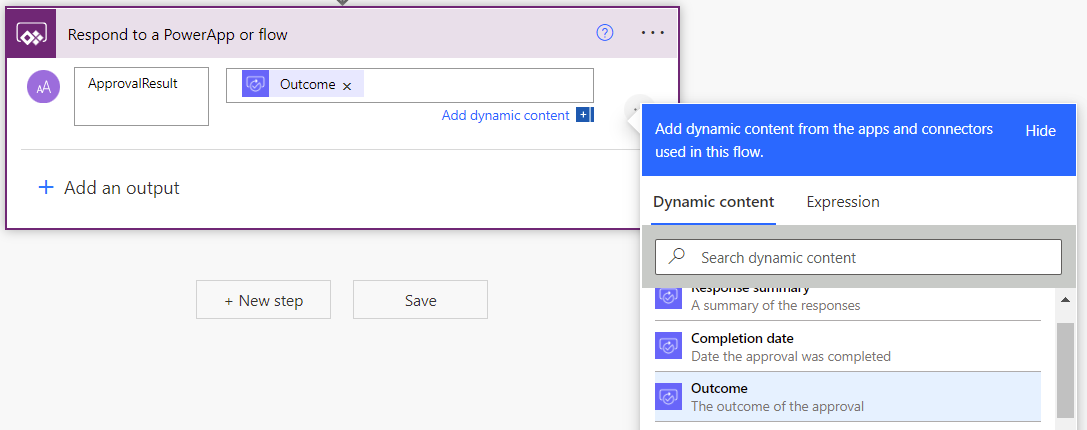Click the text type 'AA' output icon

click(x=43, y=87)
